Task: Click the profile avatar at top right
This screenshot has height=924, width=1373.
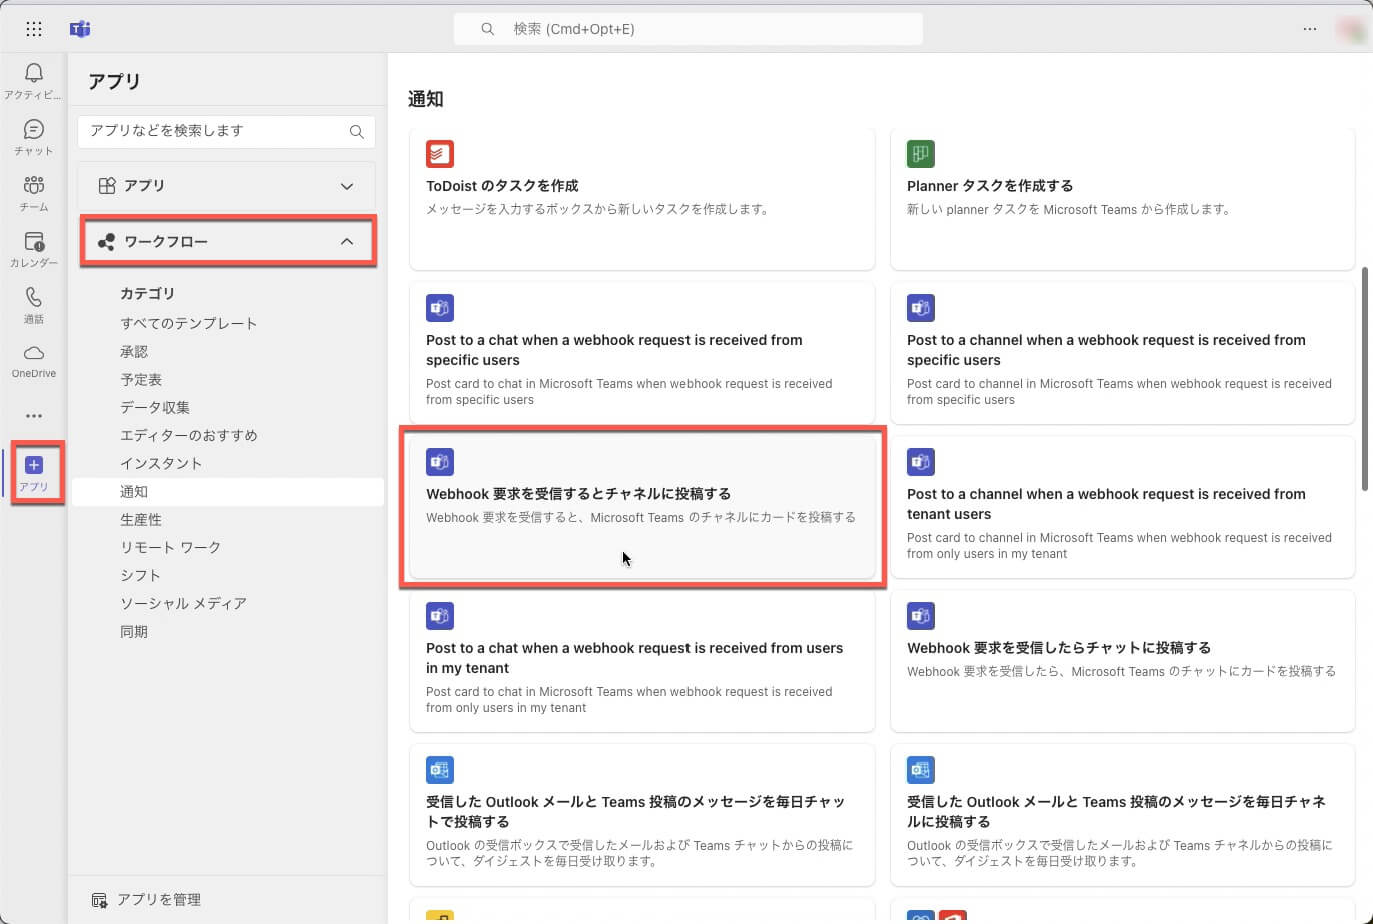Action: pos(1352,30)
